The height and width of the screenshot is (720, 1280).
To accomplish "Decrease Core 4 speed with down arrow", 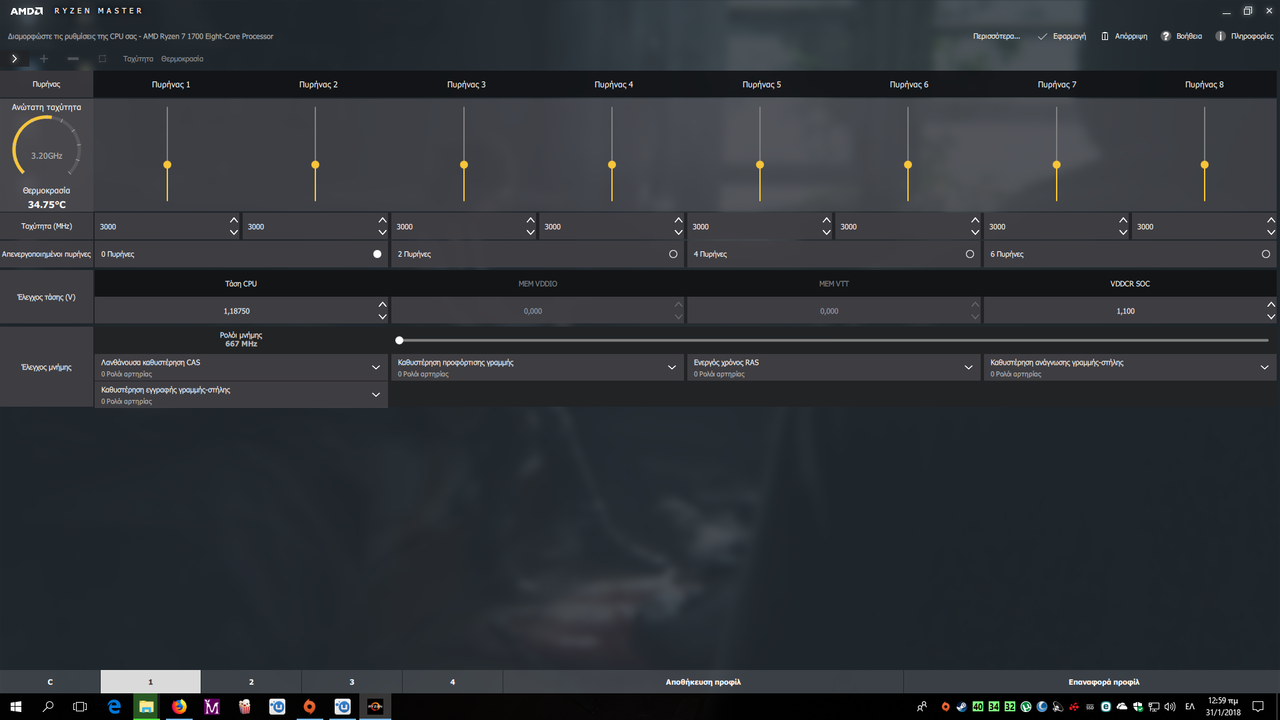I will pyautogui.click(x=678, y=232).
